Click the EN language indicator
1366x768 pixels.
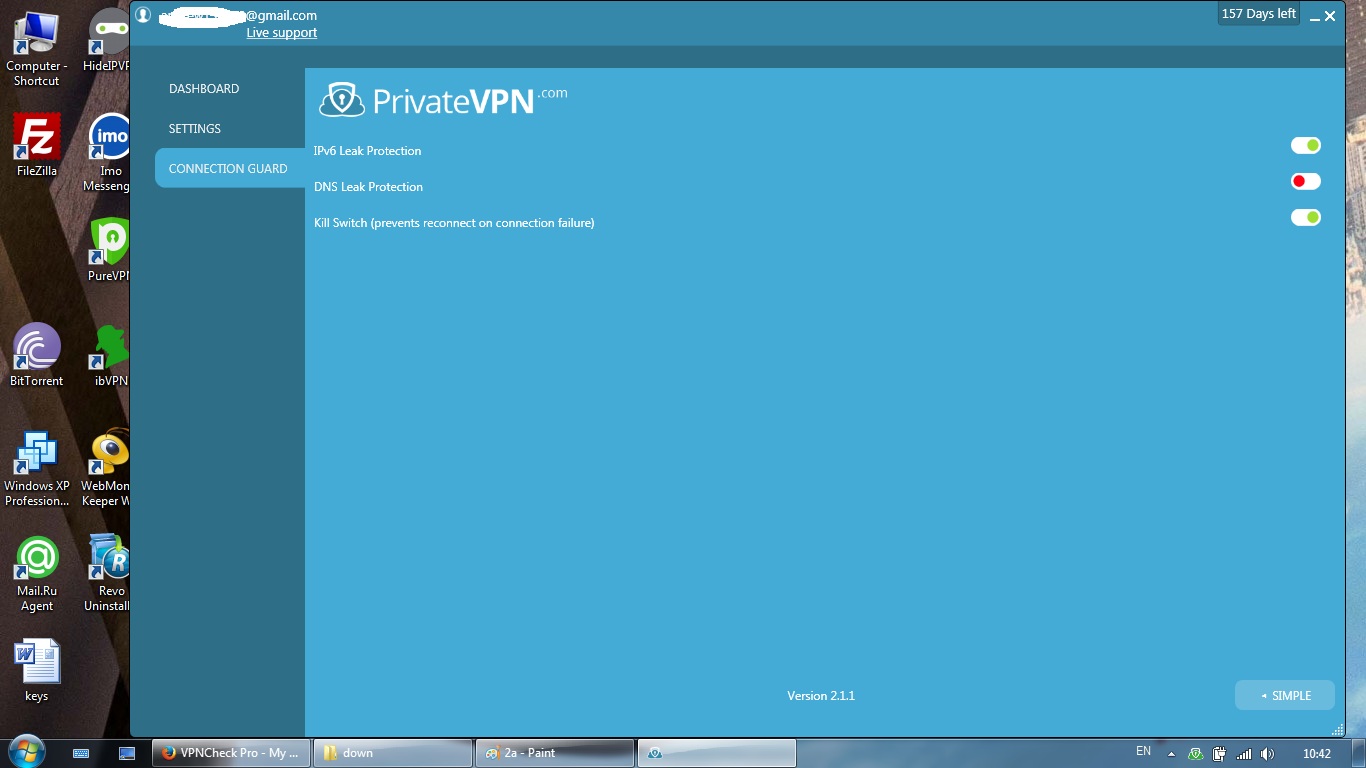(x=1144, y=752)
